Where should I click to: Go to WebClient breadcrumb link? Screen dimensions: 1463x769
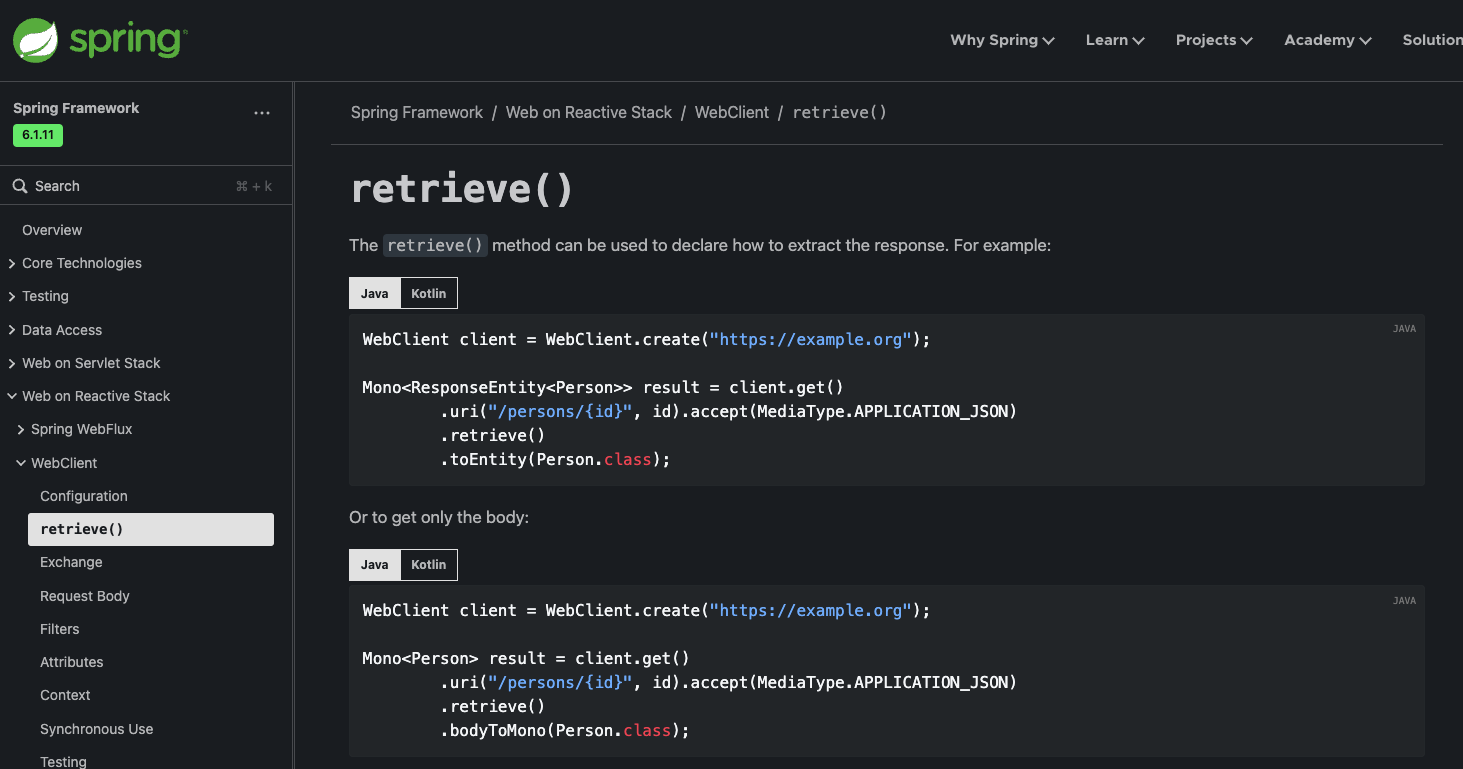[732, 112]
